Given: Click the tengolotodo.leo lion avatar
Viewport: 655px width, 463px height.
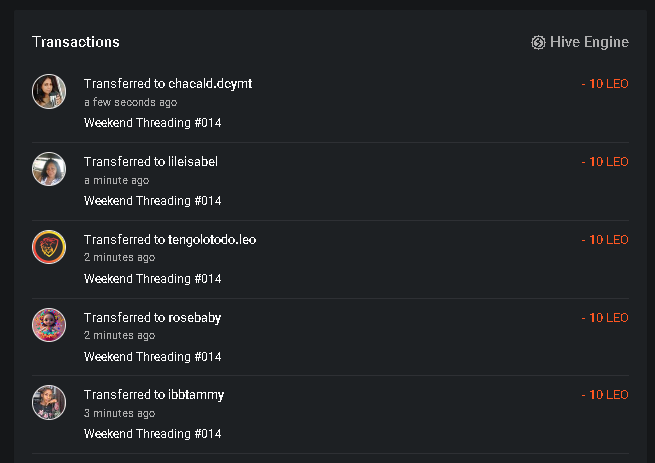Looking at the screenshot, I should 49,247.
